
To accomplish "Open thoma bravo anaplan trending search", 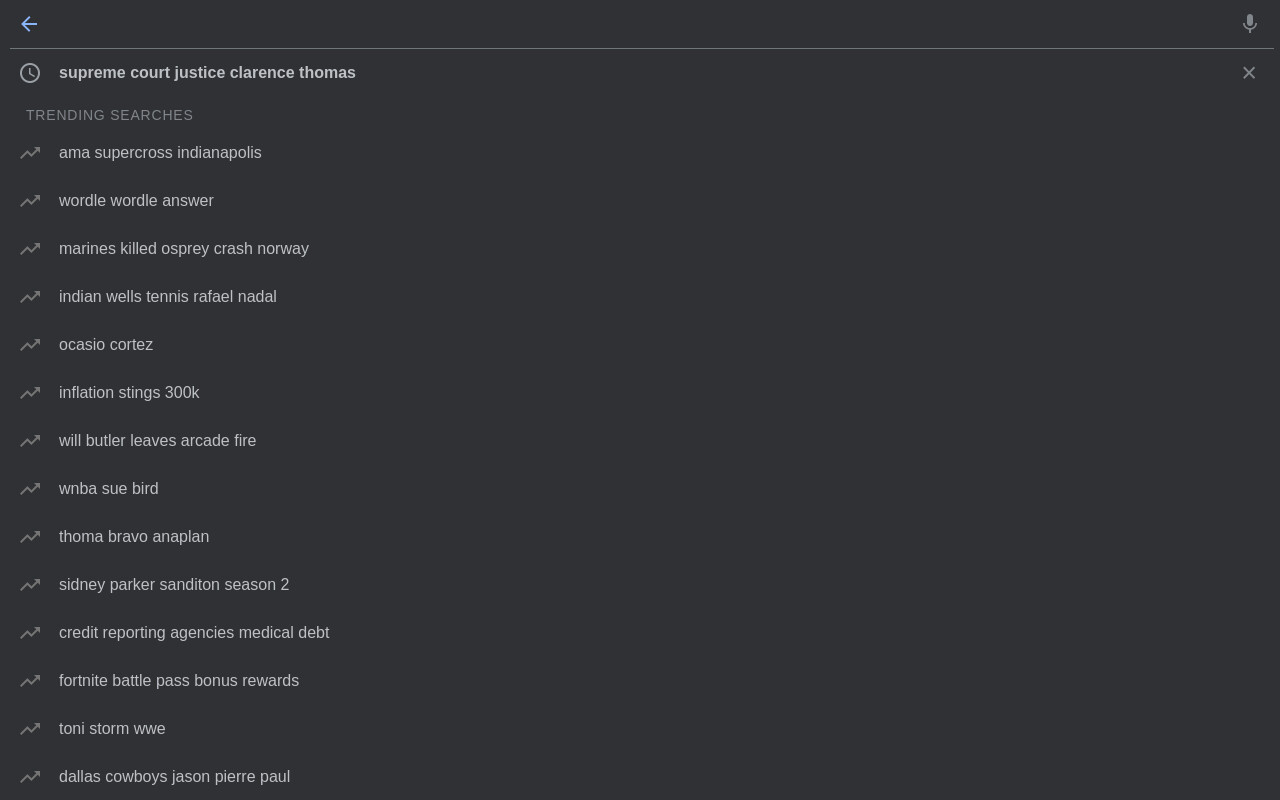I will click(x=640, y=537).
